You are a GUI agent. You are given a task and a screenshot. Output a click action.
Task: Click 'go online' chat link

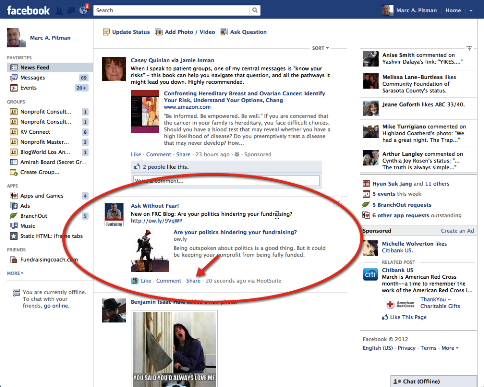pos(57,306)
